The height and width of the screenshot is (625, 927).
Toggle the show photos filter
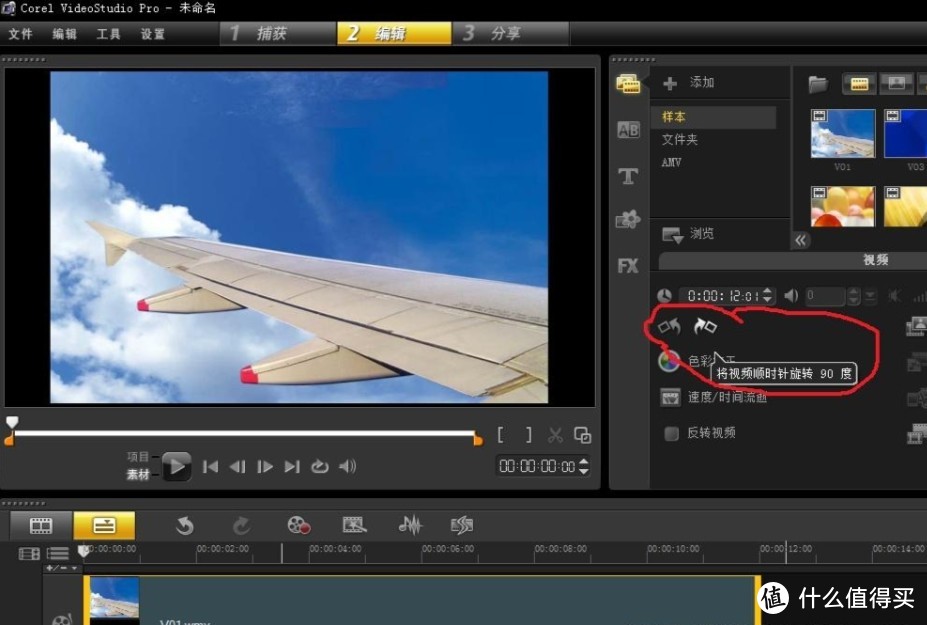point(896,85)
